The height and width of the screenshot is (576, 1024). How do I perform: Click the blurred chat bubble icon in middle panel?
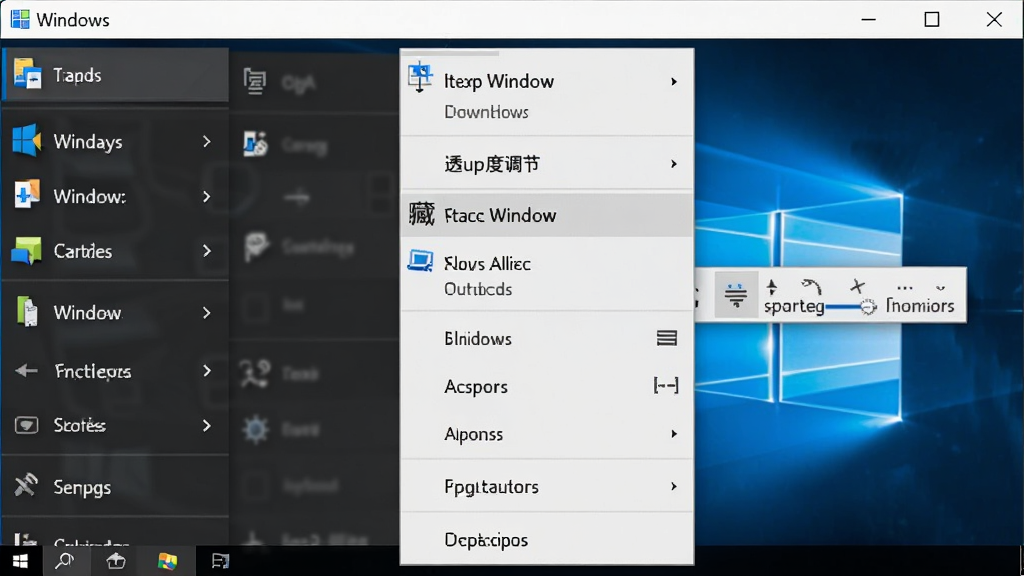click(256, 247)
